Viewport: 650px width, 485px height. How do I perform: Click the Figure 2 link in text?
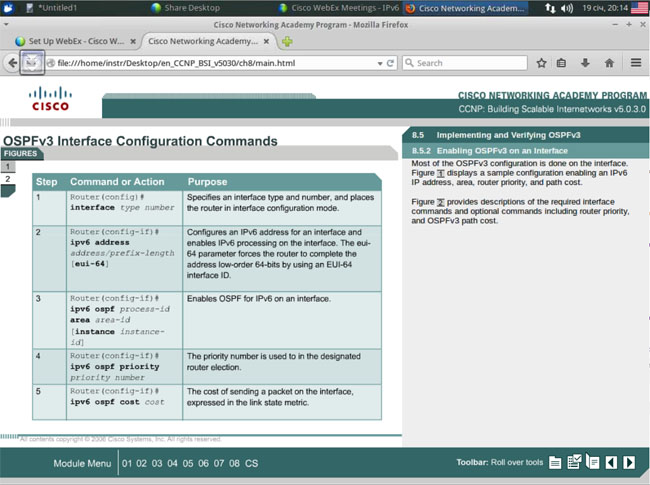coord(441,201)
